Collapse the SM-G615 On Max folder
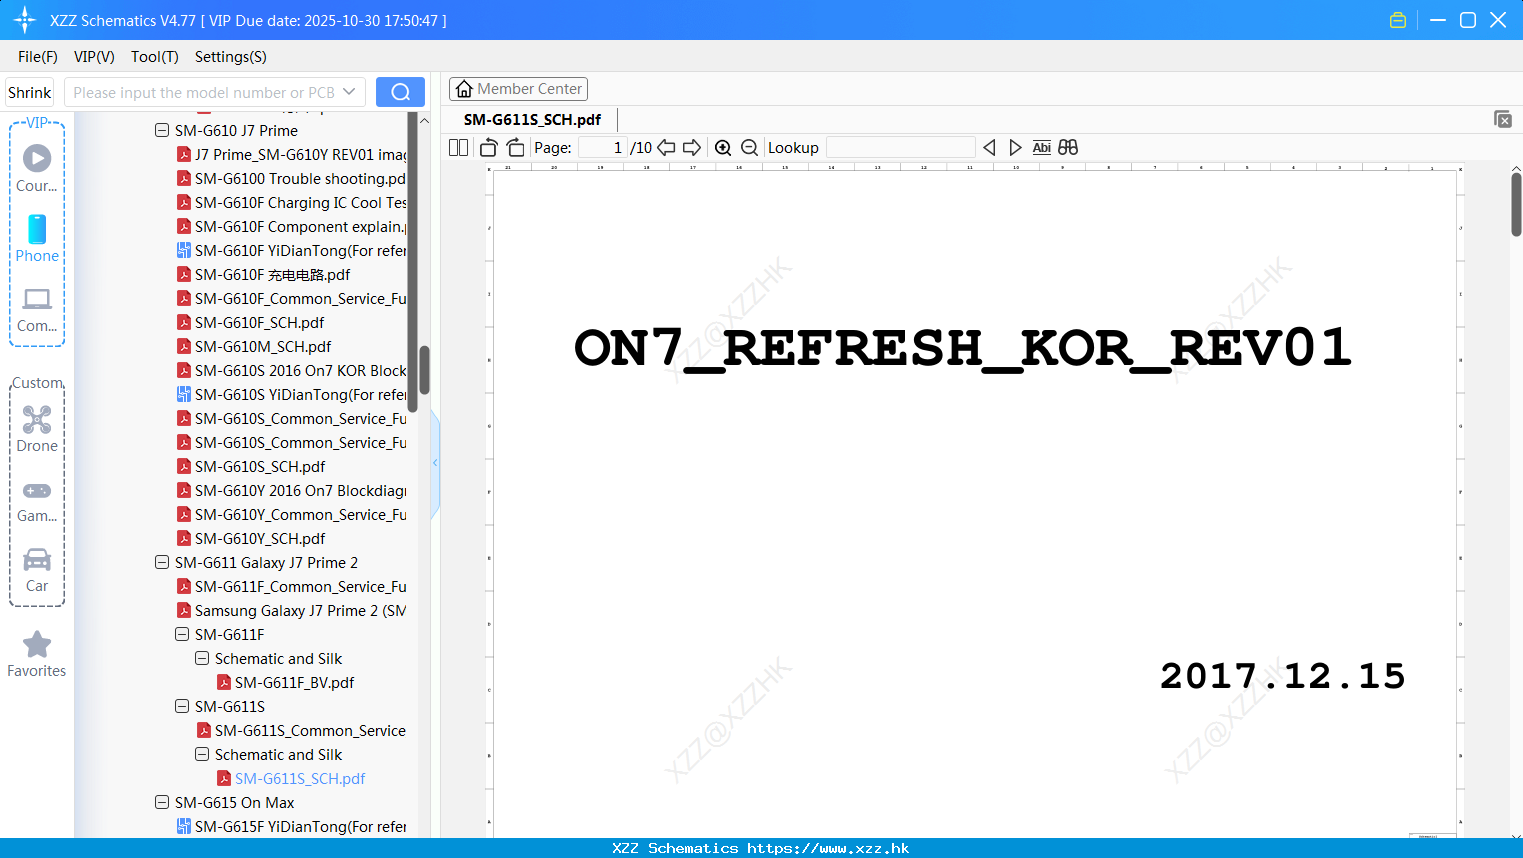Image resolution: width=1523 pixels, height=858 pixels. click(x=162, y=802)
